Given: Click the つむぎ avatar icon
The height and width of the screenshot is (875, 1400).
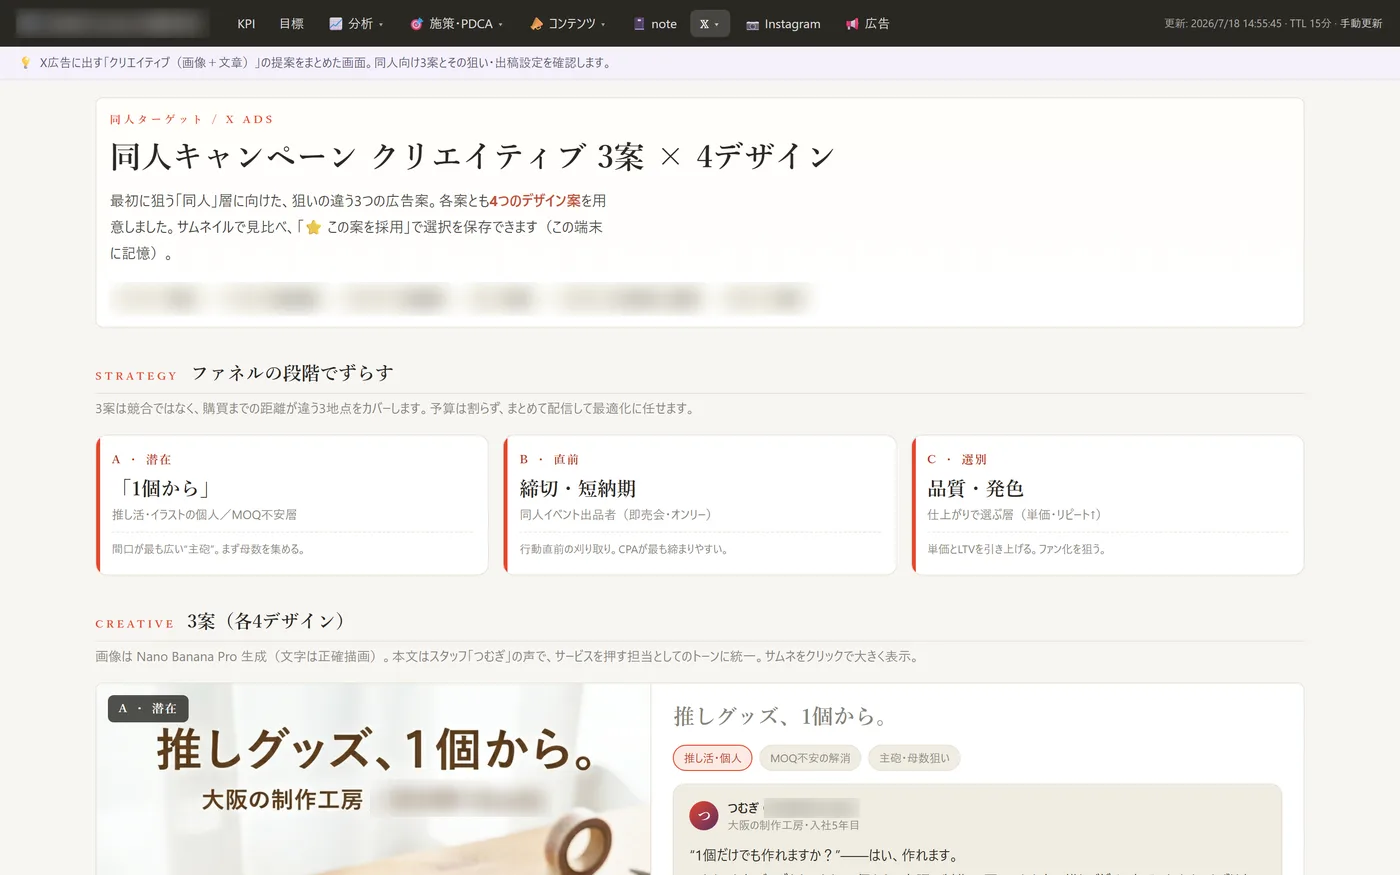Looking at the screenshot, I should pyautogui.click(x=704, y=816).
